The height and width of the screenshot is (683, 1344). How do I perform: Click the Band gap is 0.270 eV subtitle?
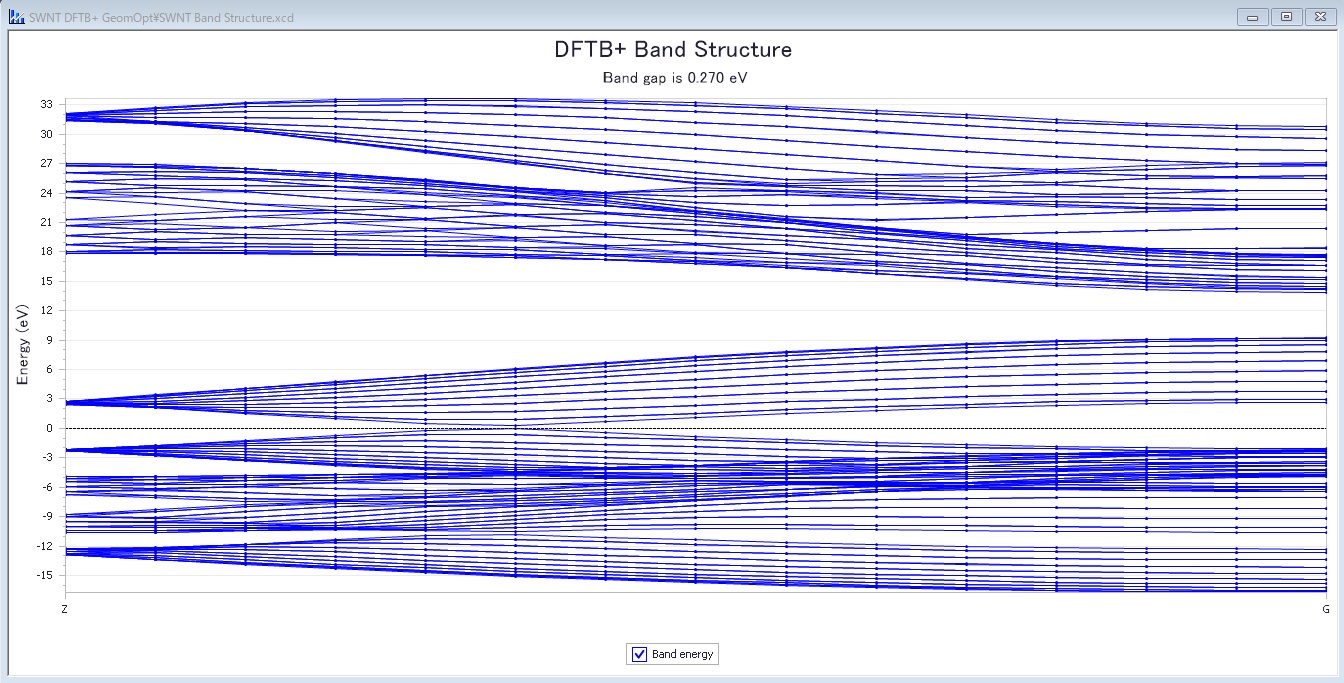click(672, 77)
